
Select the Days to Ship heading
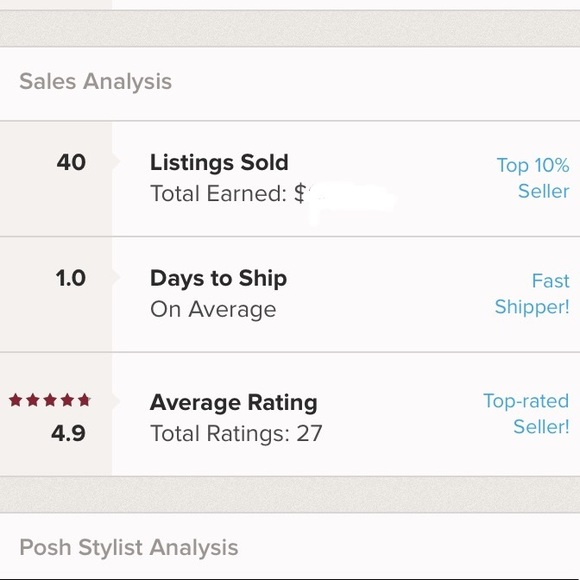[218, 279]
